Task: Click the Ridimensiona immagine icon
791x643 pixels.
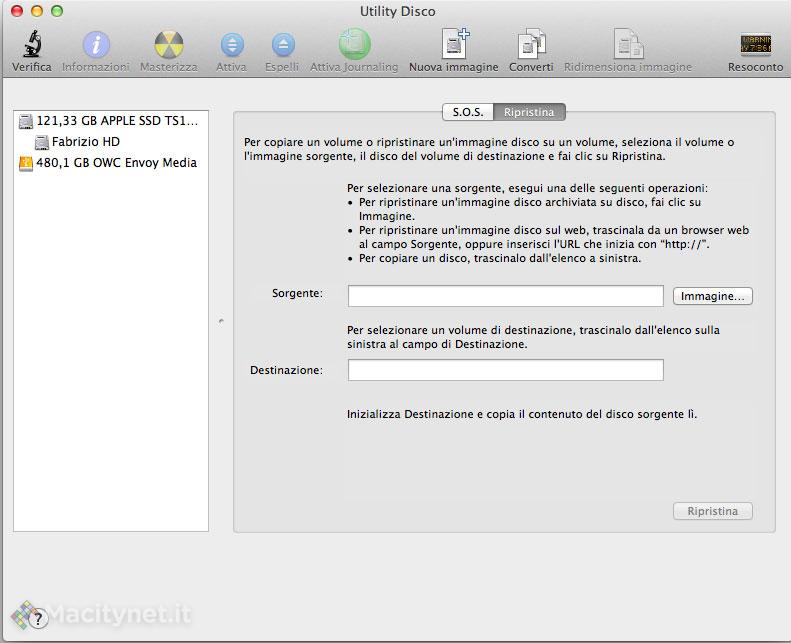Action: click(628, 44)
